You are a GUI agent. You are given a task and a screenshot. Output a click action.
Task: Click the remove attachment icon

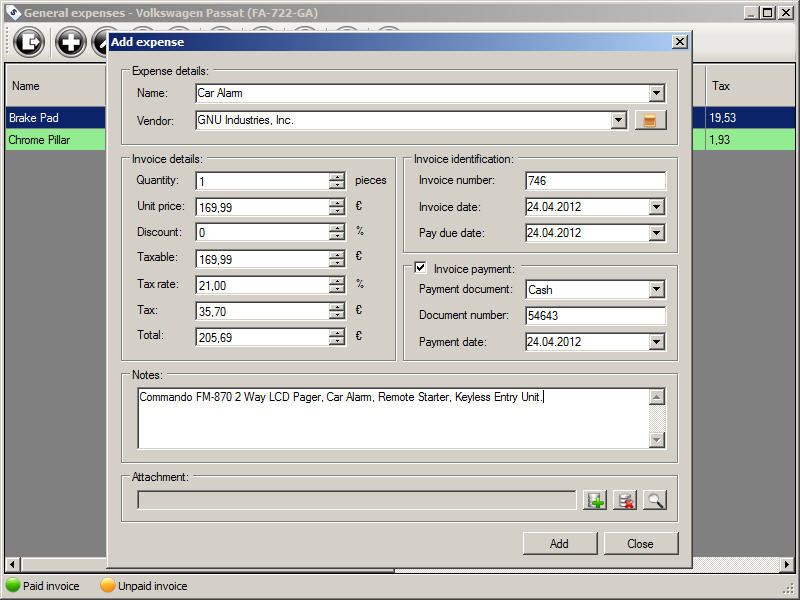click(625, 500)
